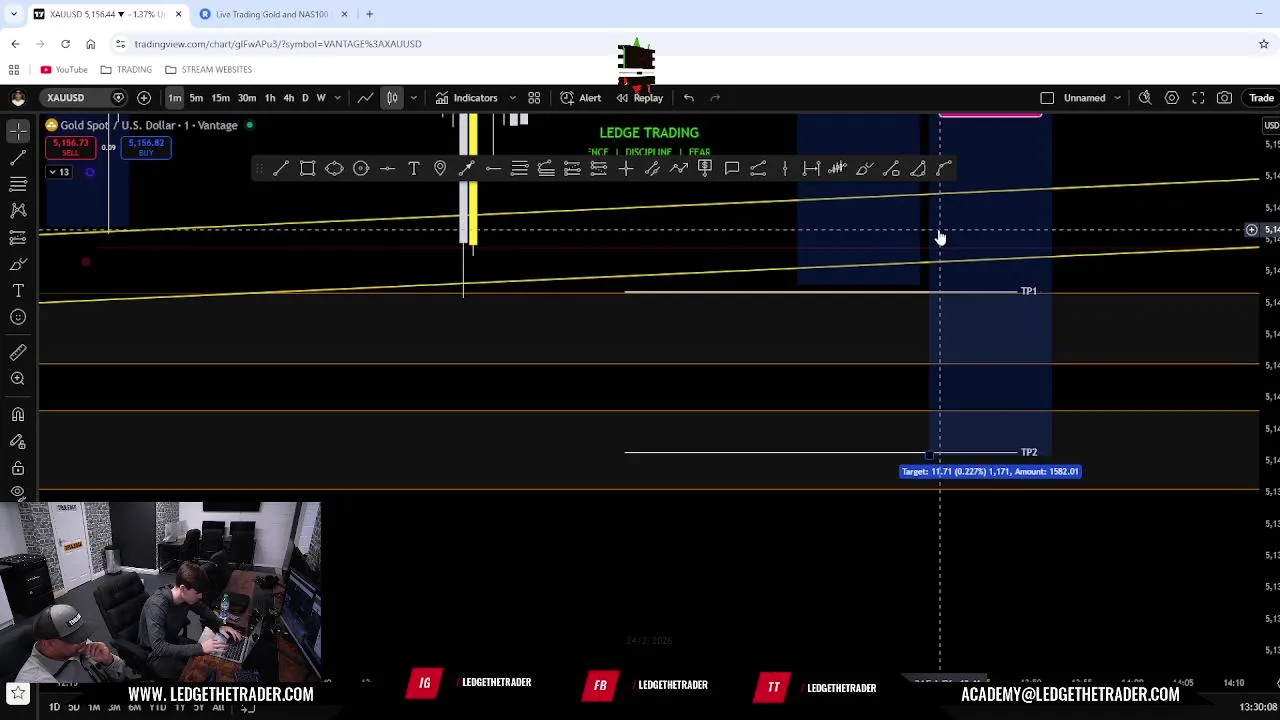Screen dimensions: 1280x720
Task: Add symbol with compare plus icon
Action: (x=144, y=98)
